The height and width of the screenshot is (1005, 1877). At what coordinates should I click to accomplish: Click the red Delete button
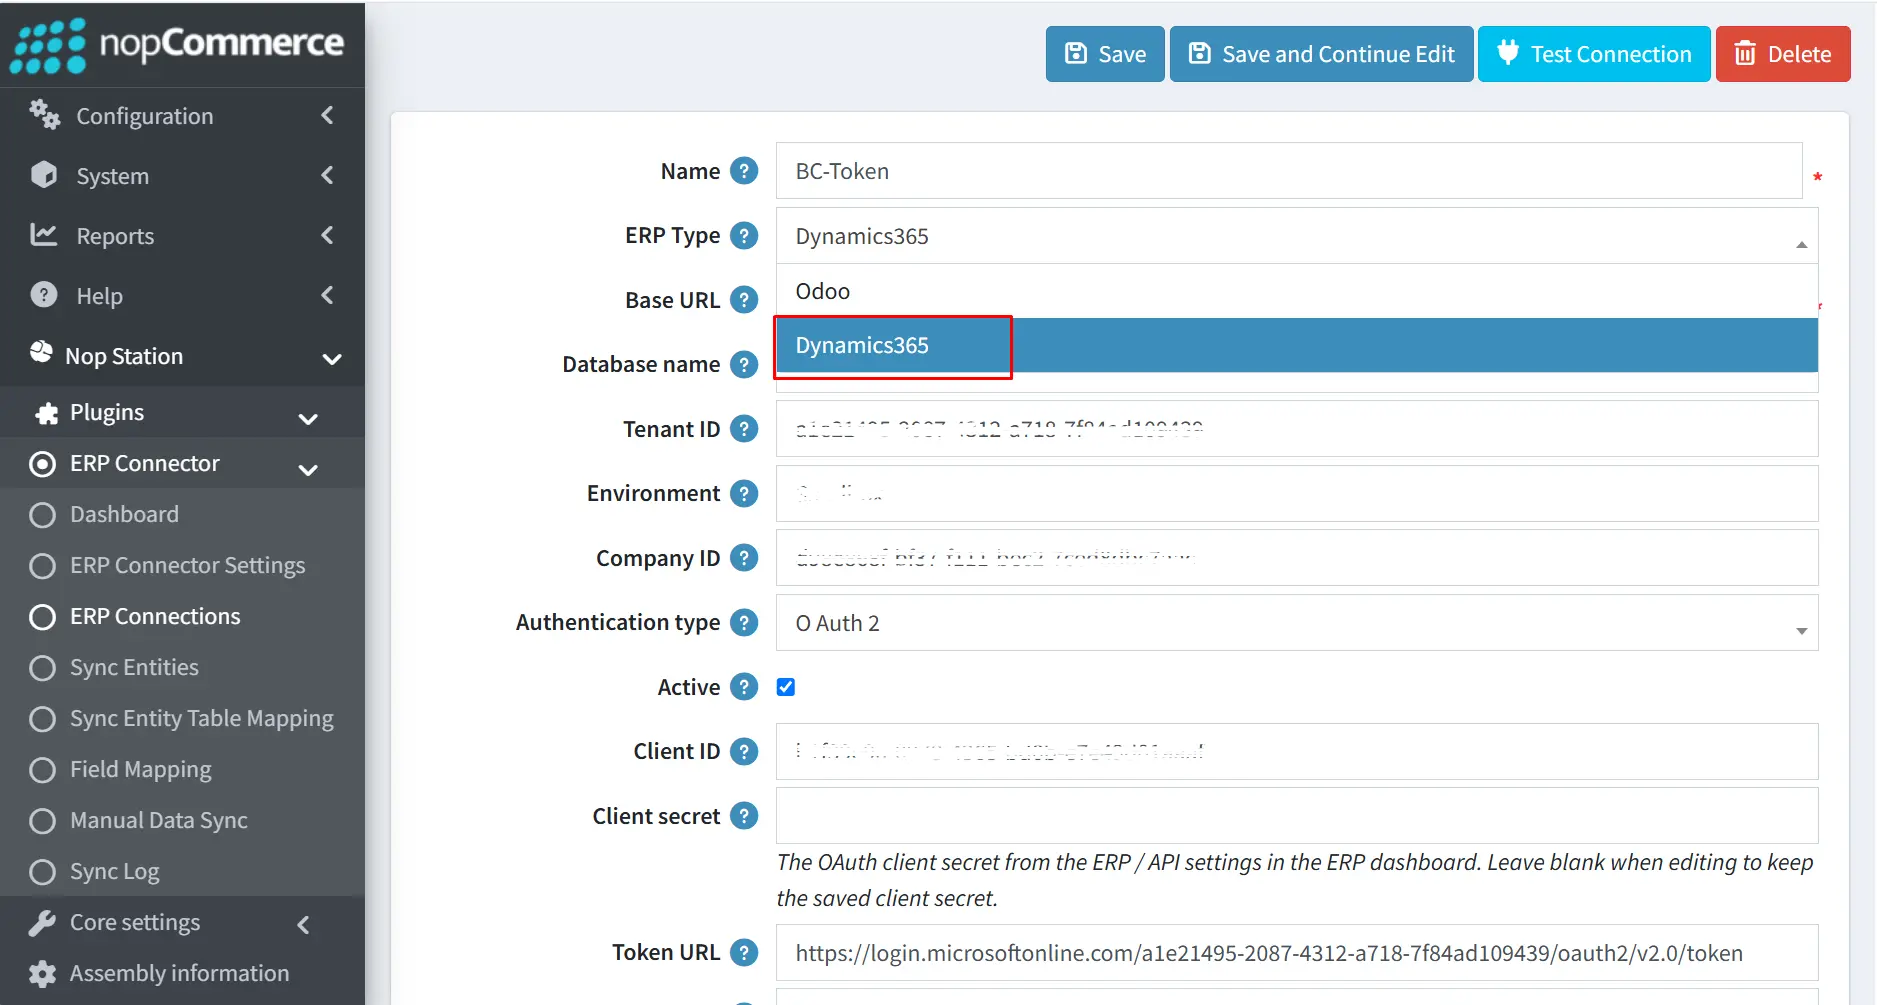click(1783, 54)
